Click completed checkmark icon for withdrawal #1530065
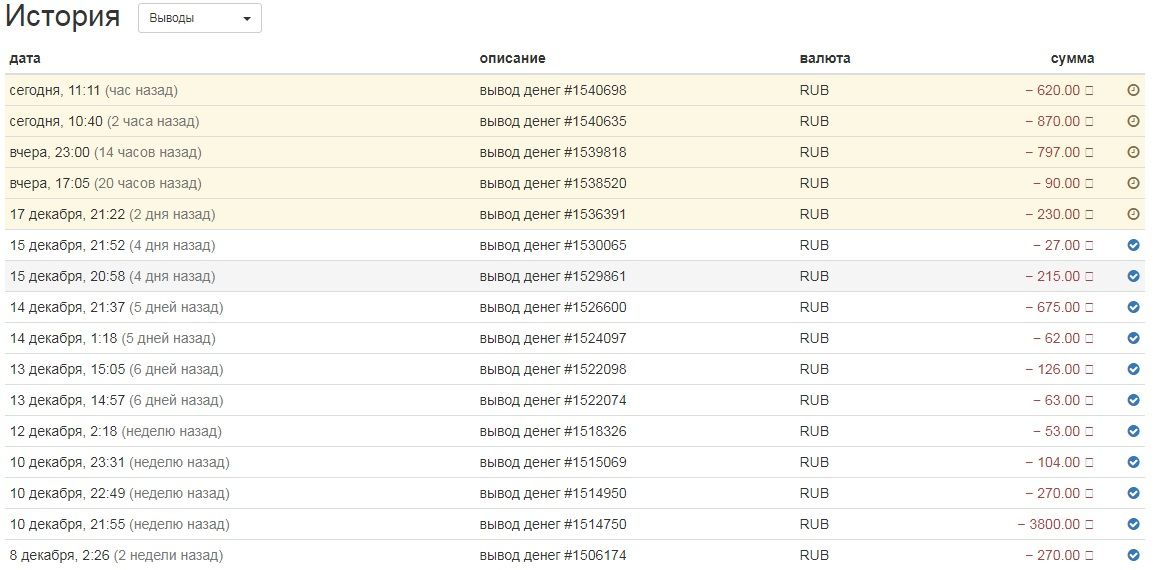This screenshot has height=570, width=1159. click(x=1133, y=245)
